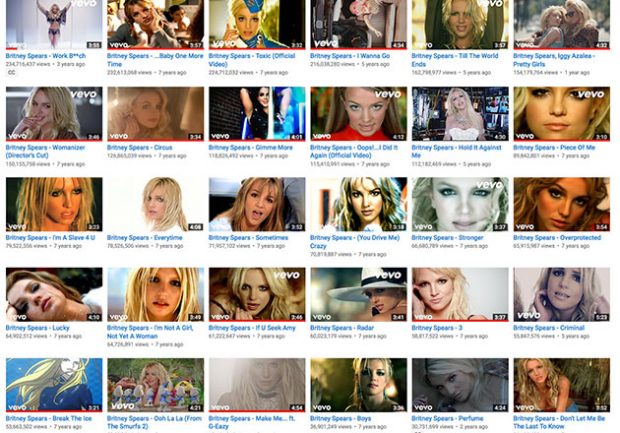The image size is (620, 433).
Task: Open the ...Baby One More Time thumbnail
Action: [156, 25]
